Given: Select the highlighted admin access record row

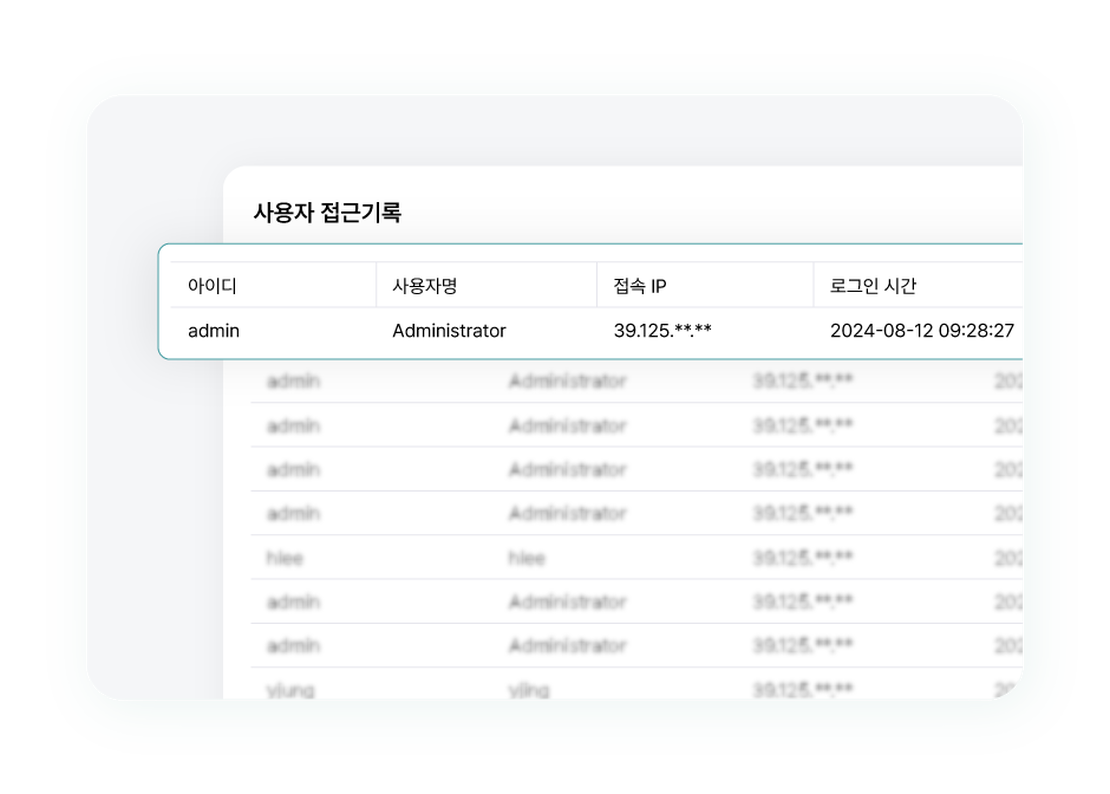Looking at the screenshot, I should (590, 330).
